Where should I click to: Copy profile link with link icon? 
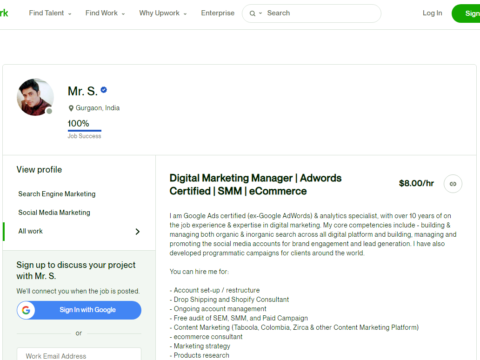[x=453, y=184]
